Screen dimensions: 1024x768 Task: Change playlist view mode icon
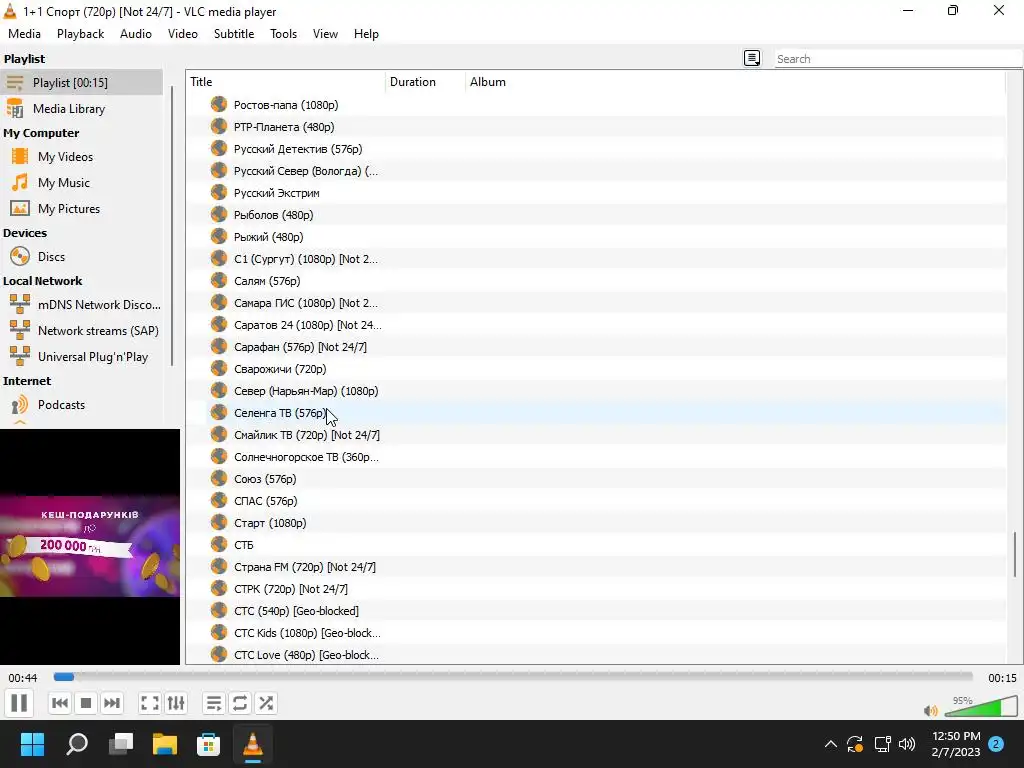pos(752,59)
